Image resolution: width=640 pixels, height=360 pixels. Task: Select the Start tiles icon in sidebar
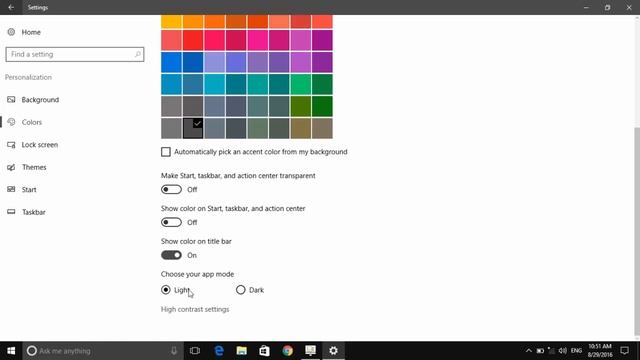pos(11,189)
